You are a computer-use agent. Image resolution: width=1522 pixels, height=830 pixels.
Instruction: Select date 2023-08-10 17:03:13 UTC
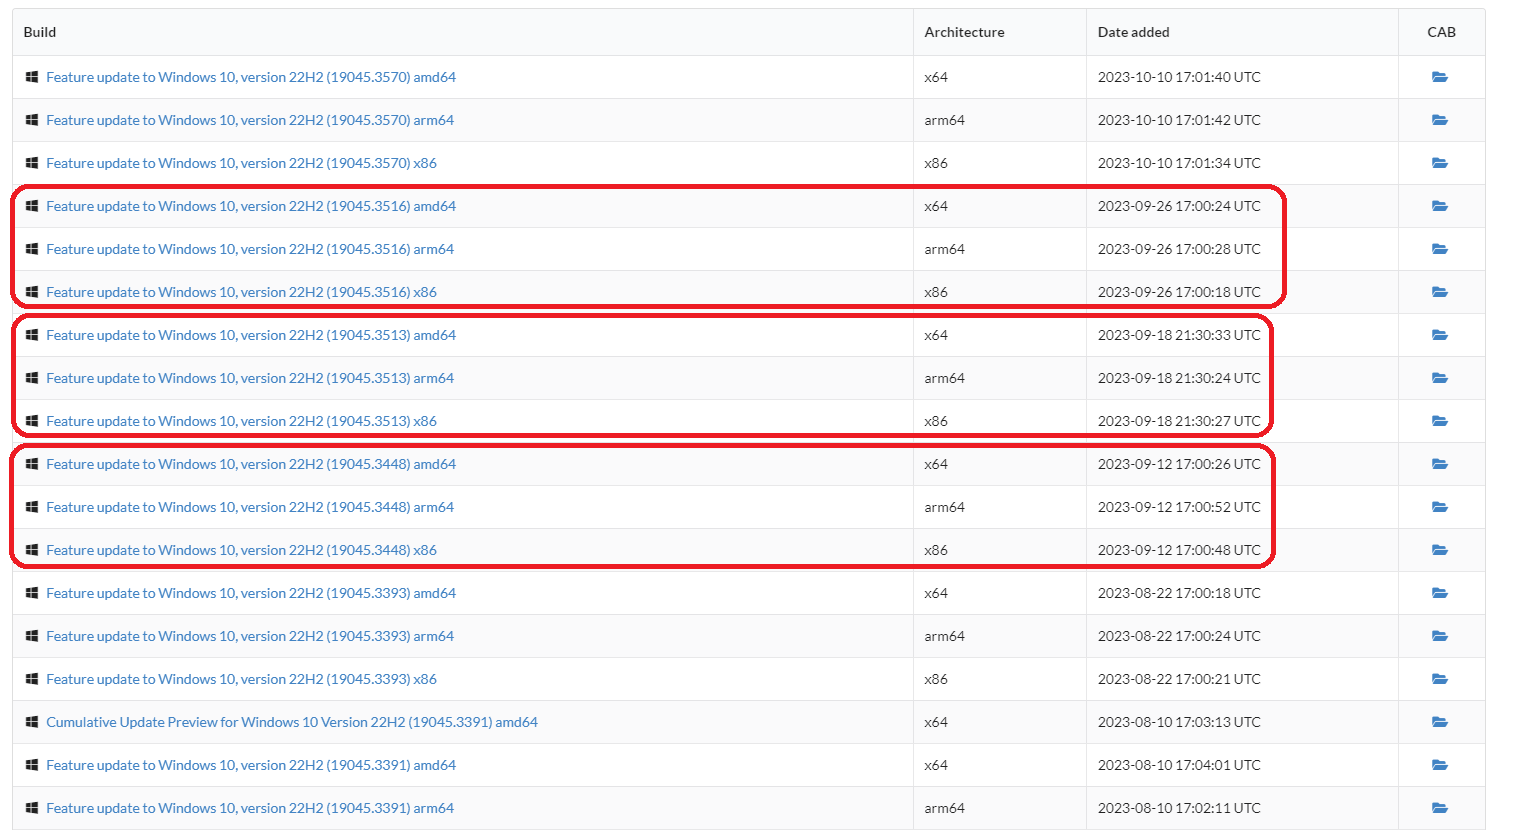coord(1179,722)
